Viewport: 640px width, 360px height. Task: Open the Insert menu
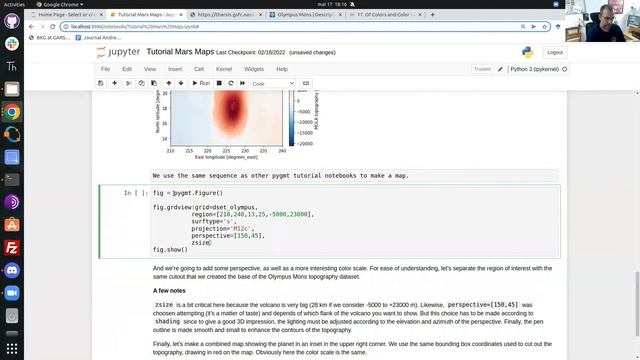coord(175,69)
